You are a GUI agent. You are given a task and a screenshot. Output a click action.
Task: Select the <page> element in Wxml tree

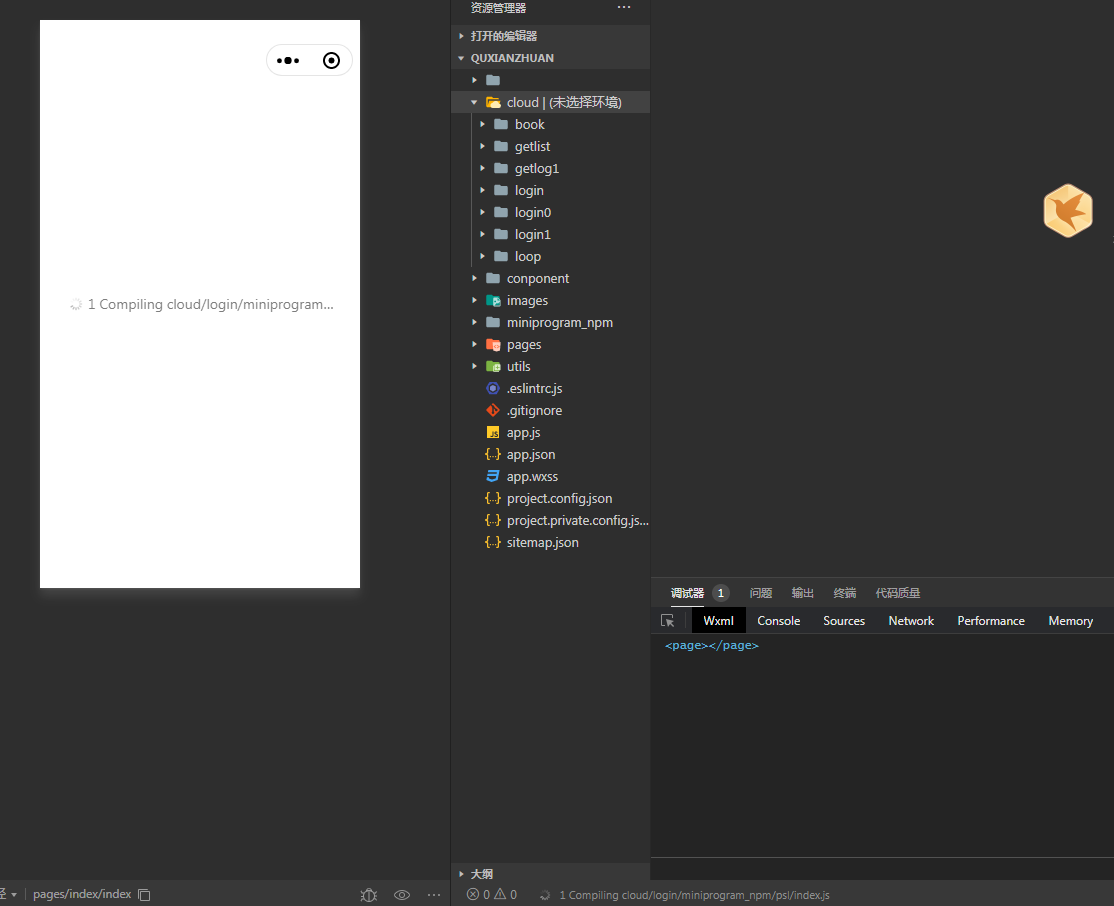pyautogui.click(x=712, y=645)
